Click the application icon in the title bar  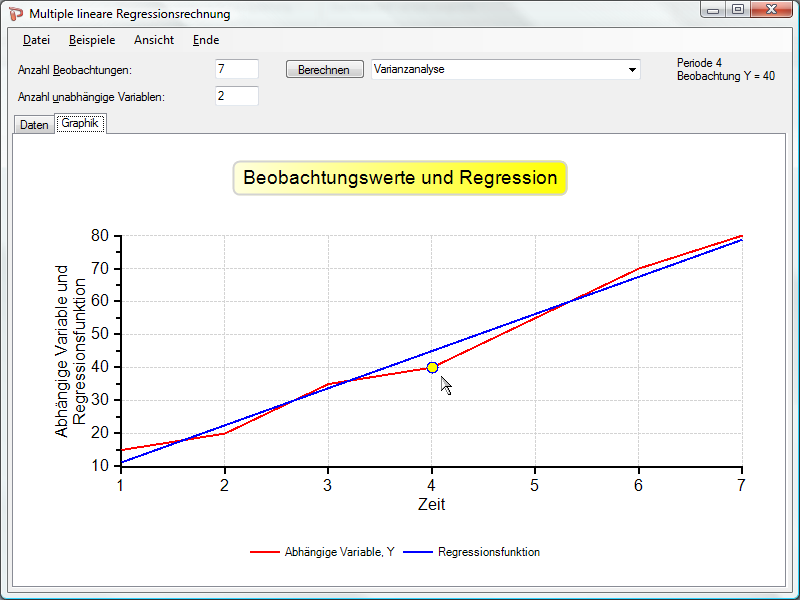[x=16, y=14]
